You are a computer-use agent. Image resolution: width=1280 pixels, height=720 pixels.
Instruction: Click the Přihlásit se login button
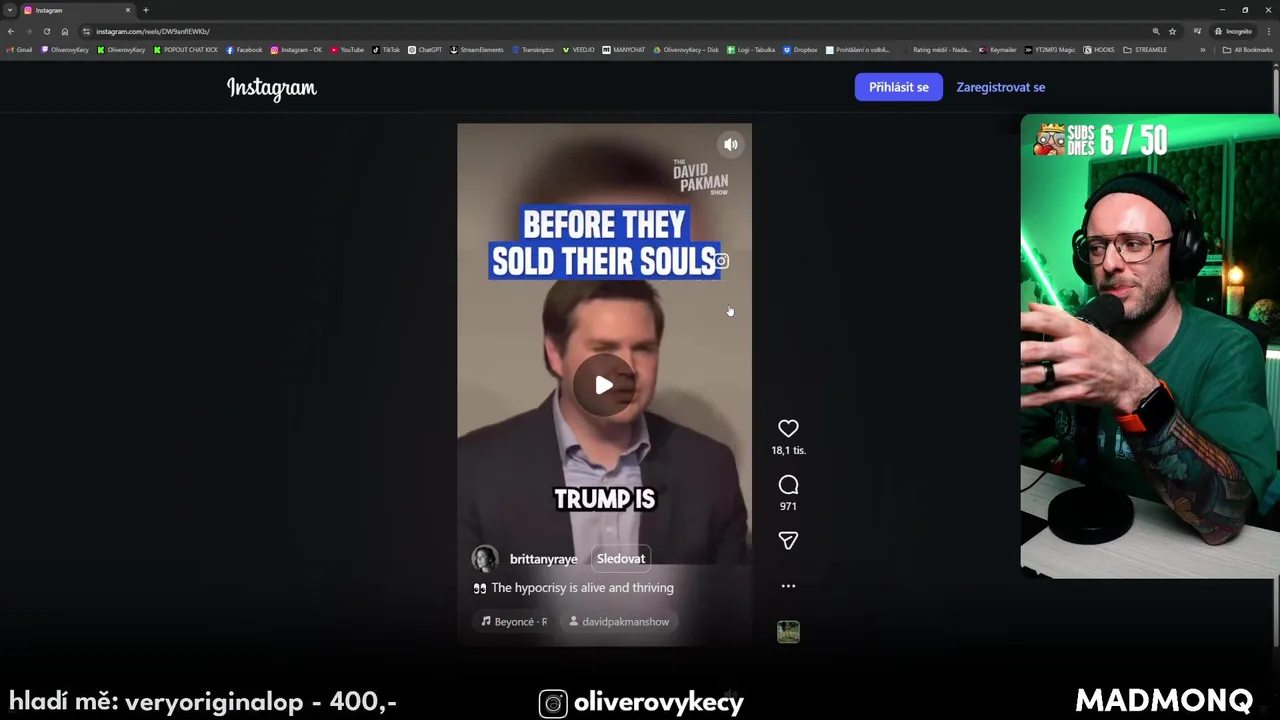click(x=898, y=87)
